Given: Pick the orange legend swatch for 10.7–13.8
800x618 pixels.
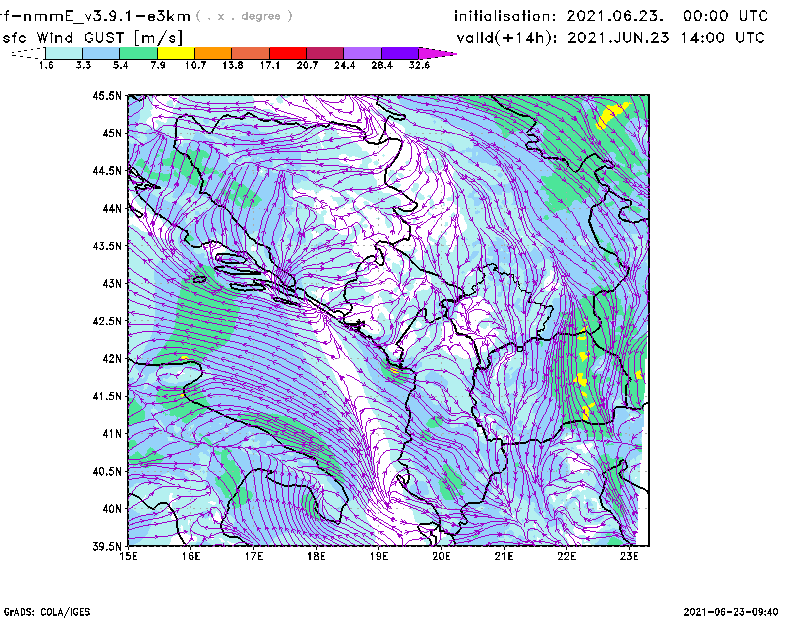Looking at the screenshot, I should [x=213, y=53].
